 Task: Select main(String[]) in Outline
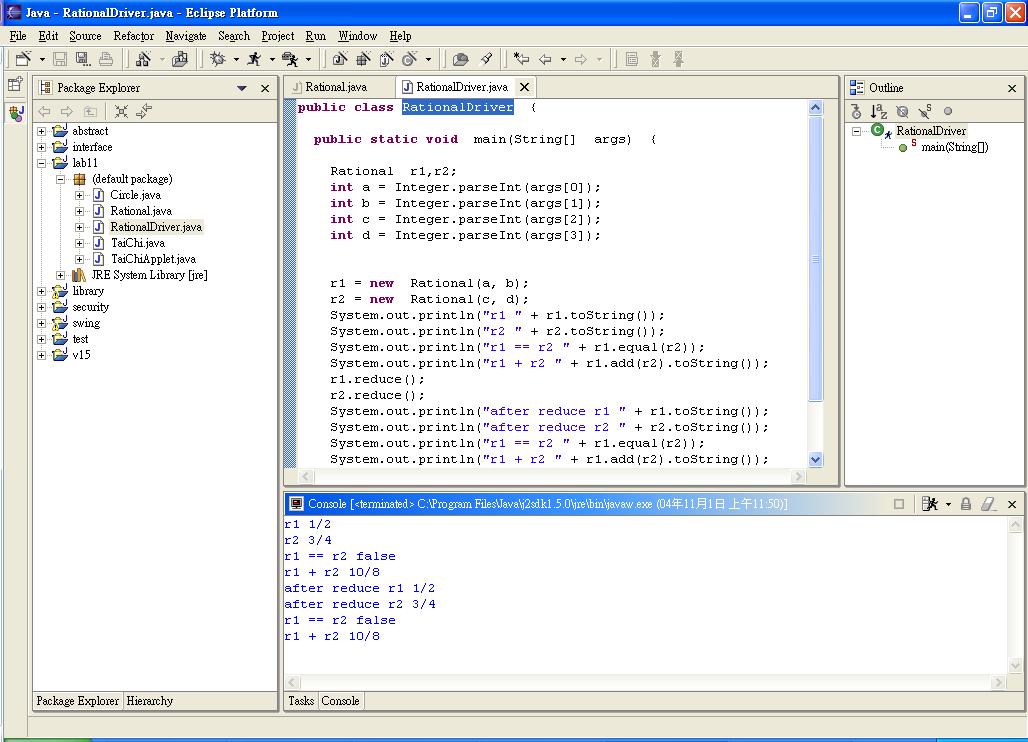[x=955, y=147]
